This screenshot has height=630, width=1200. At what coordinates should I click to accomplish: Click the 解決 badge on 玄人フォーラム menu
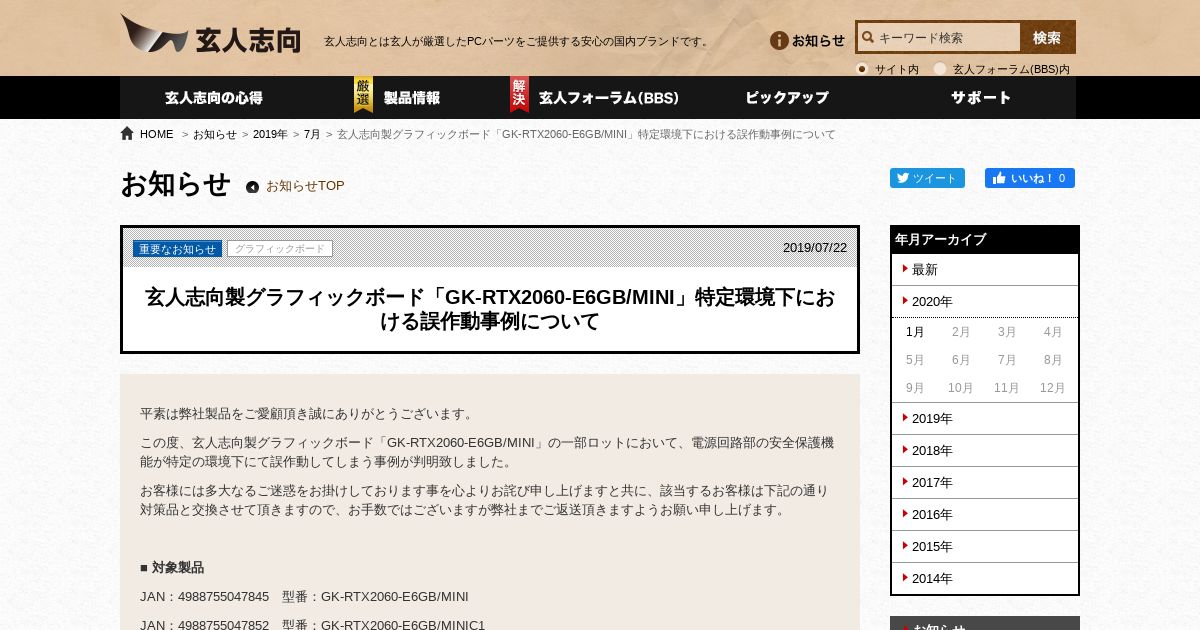point(519,95)
